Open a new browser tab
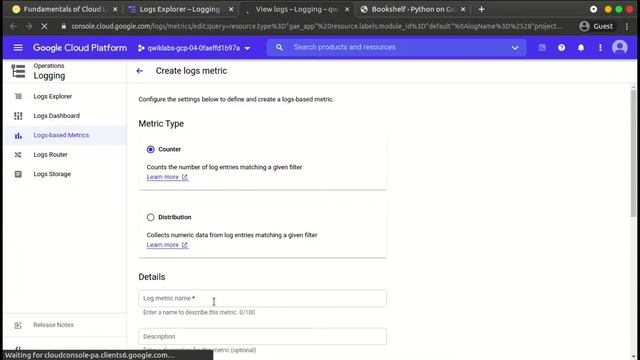The image size is (640, 360). [x=481, y=9]
